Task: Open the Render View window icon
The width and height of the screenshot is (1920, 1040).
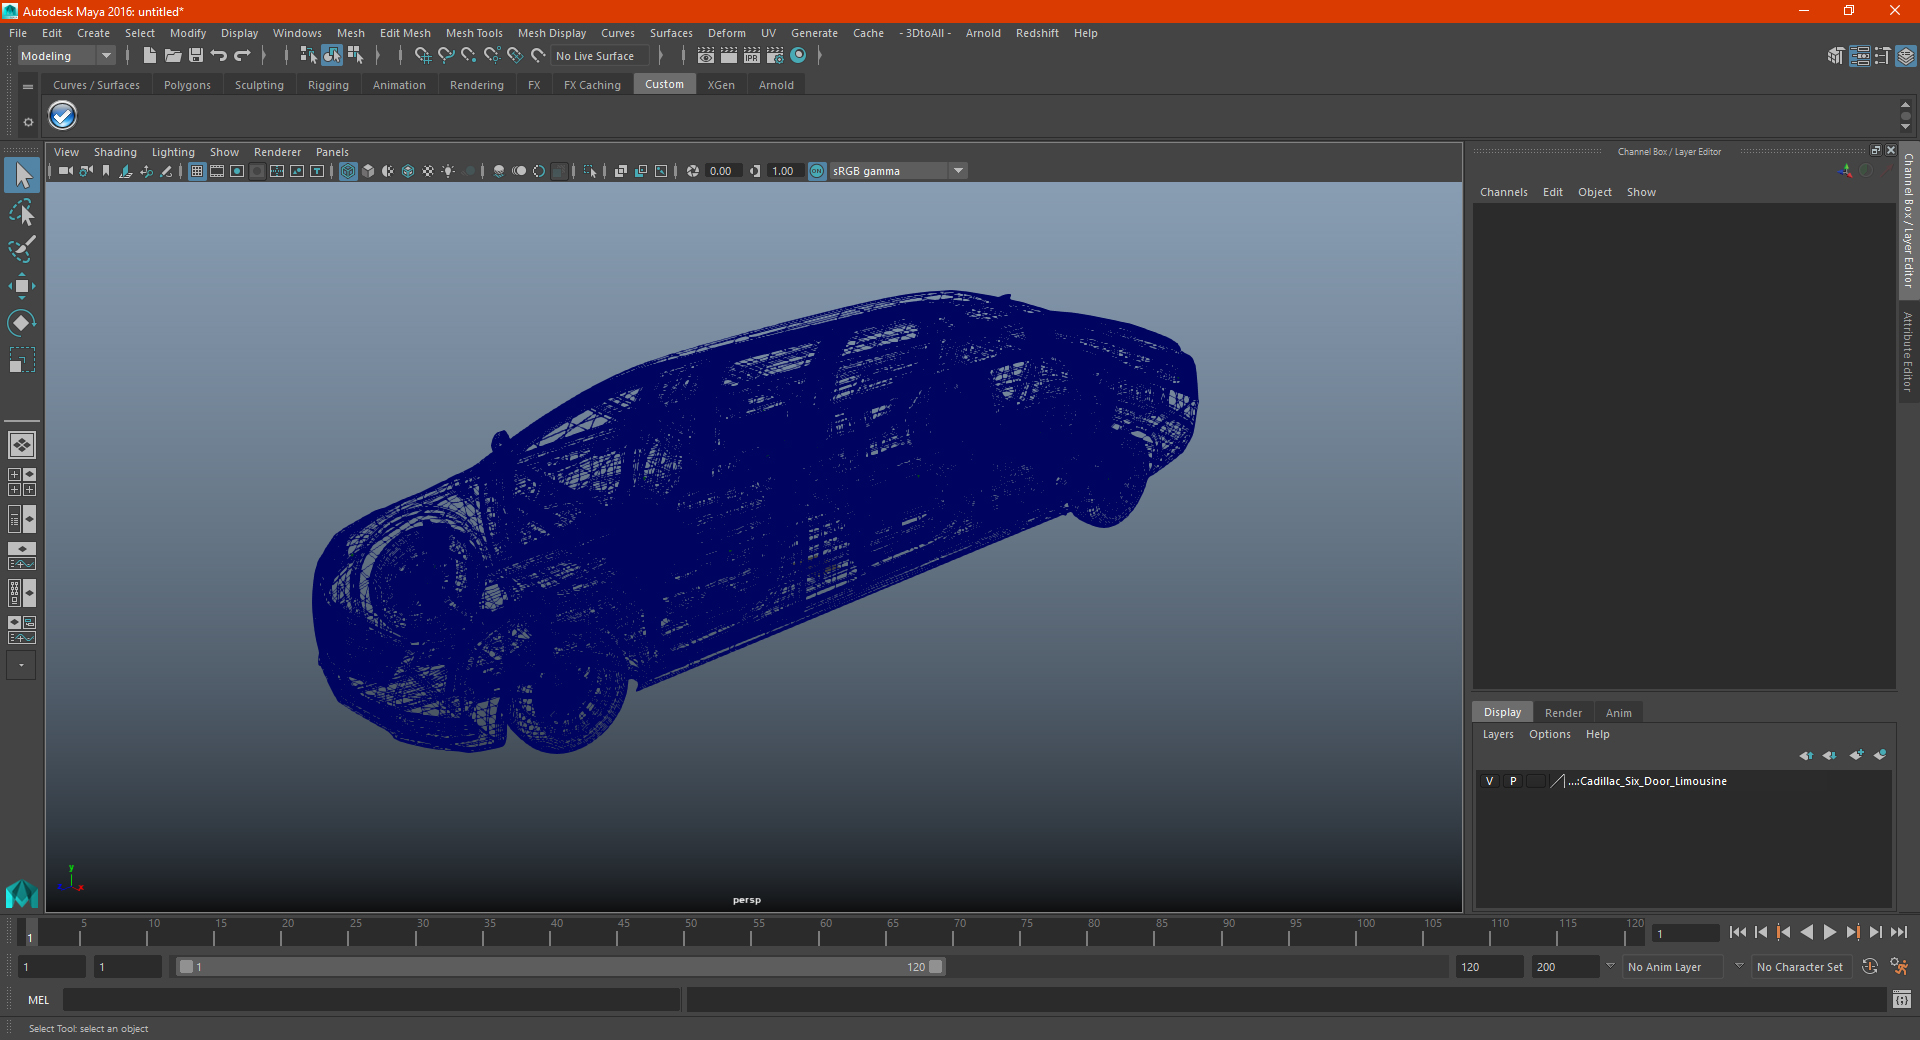Action: tap(706, 56)
